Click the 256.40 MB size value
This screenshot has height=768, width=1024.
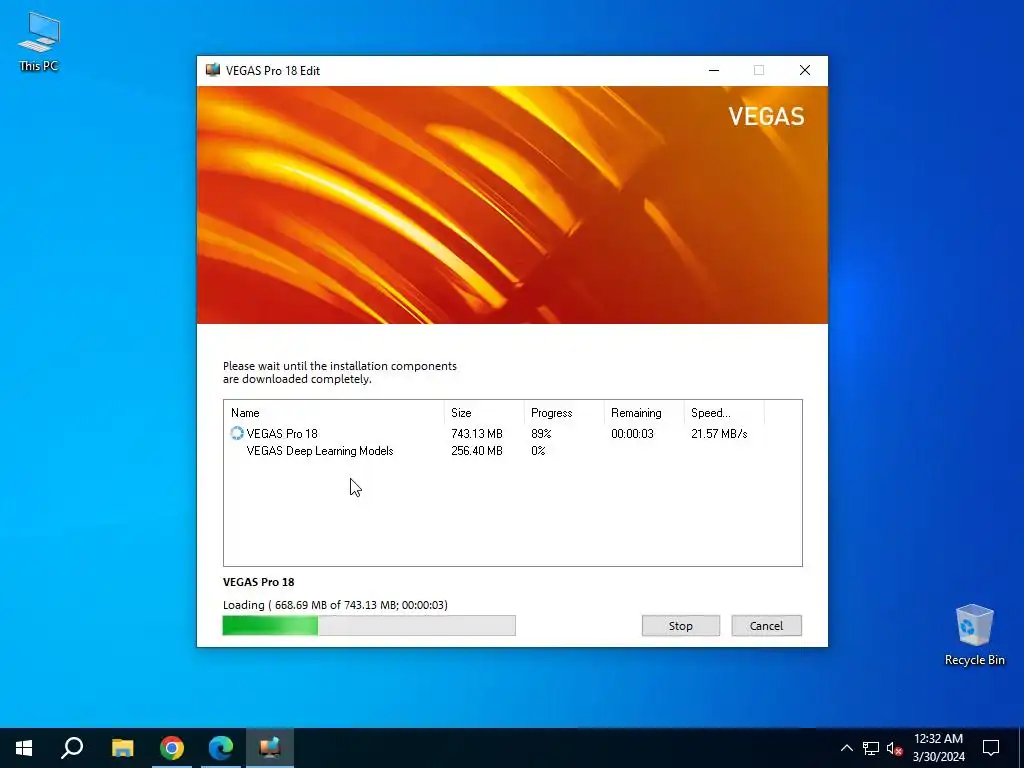click(x=477, y=451)
